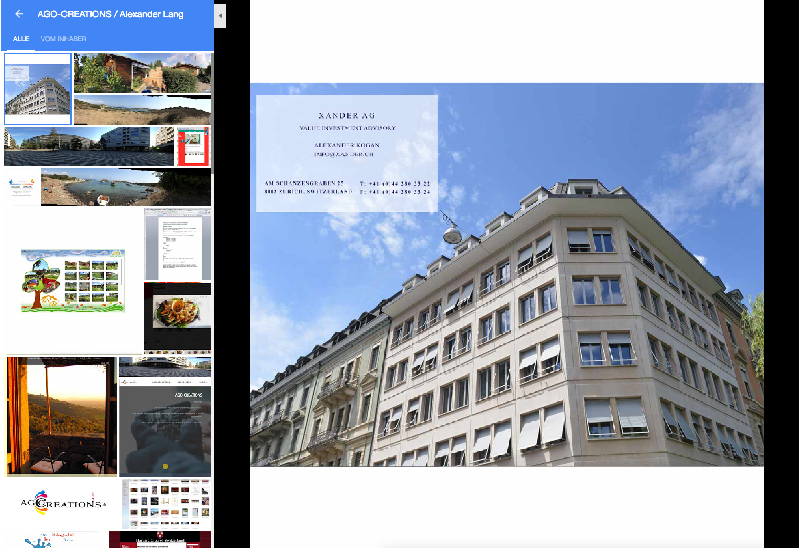Image resolution: width=800 pixels, height=548 pixels.
Task: Open the red-bordered screenshot thumbnail
Action: 194,146
